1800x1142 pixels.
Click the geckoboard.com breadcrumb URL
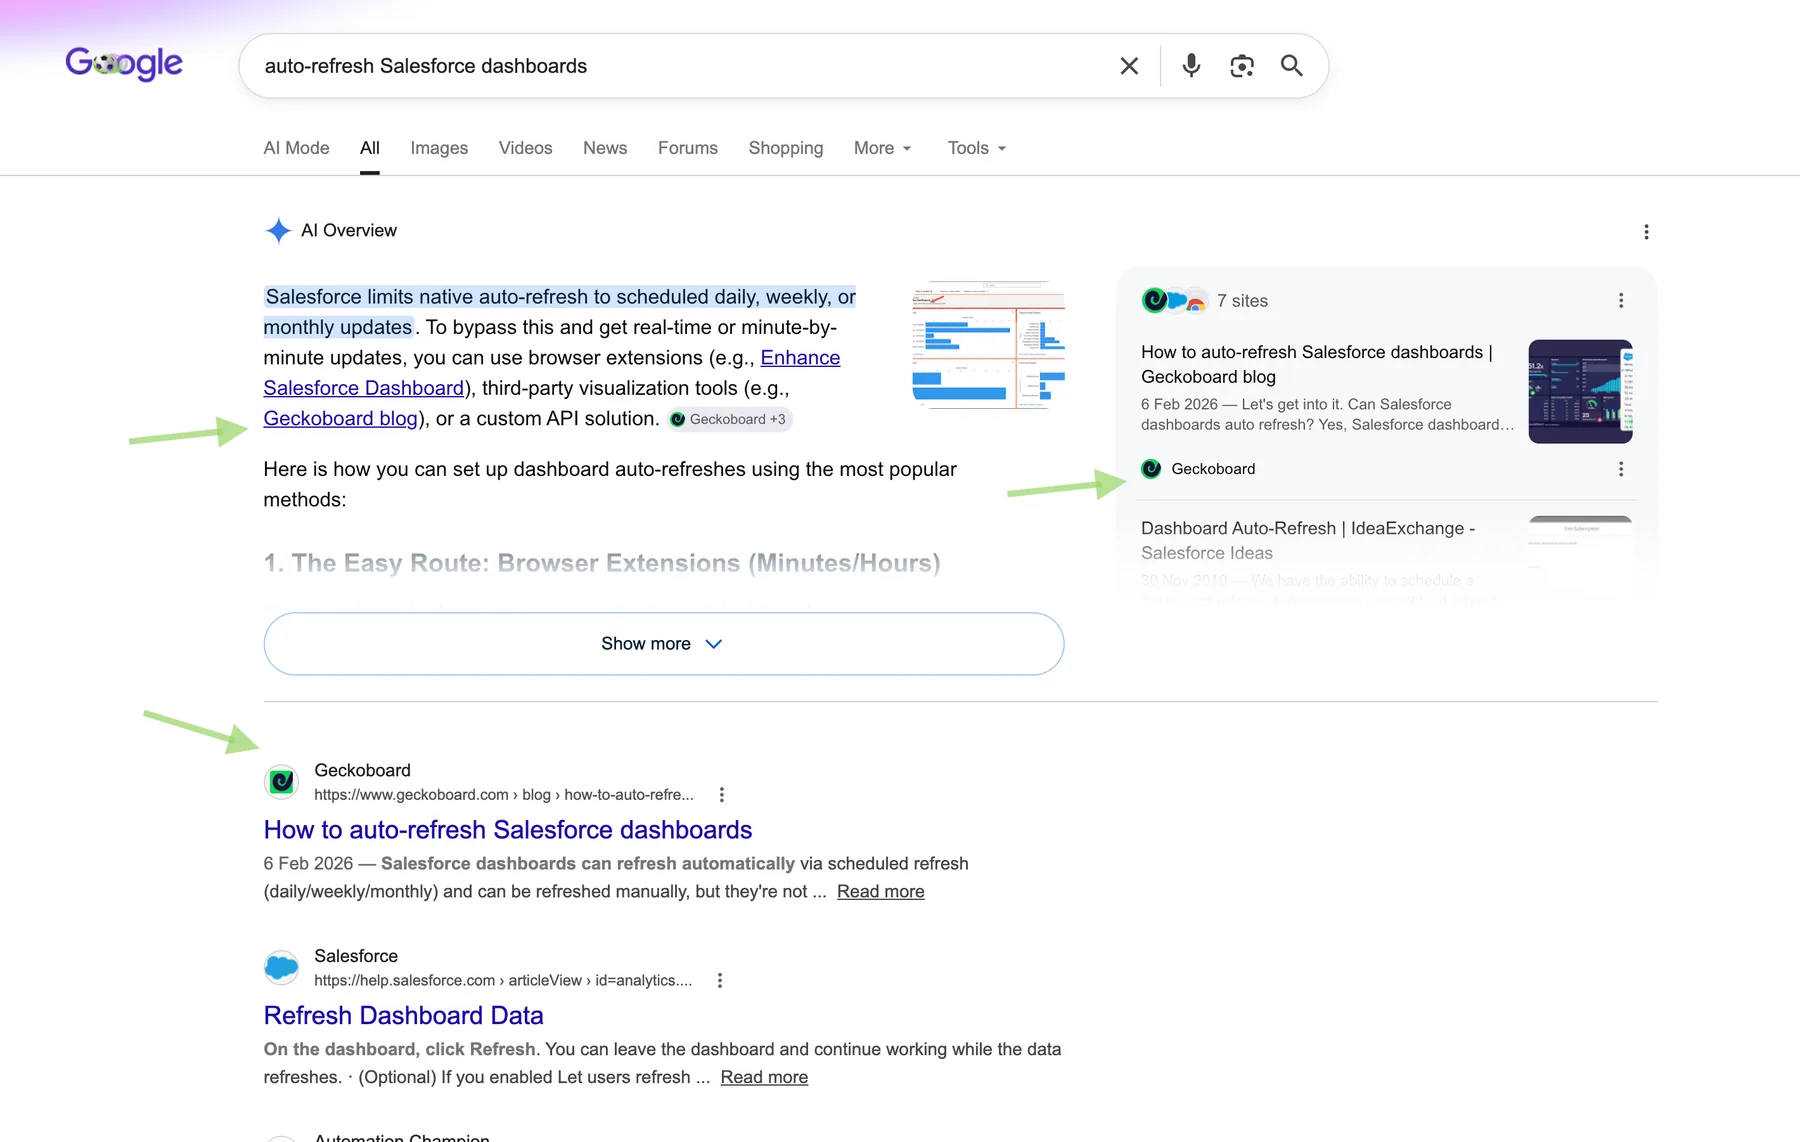(x=504, y=795)
